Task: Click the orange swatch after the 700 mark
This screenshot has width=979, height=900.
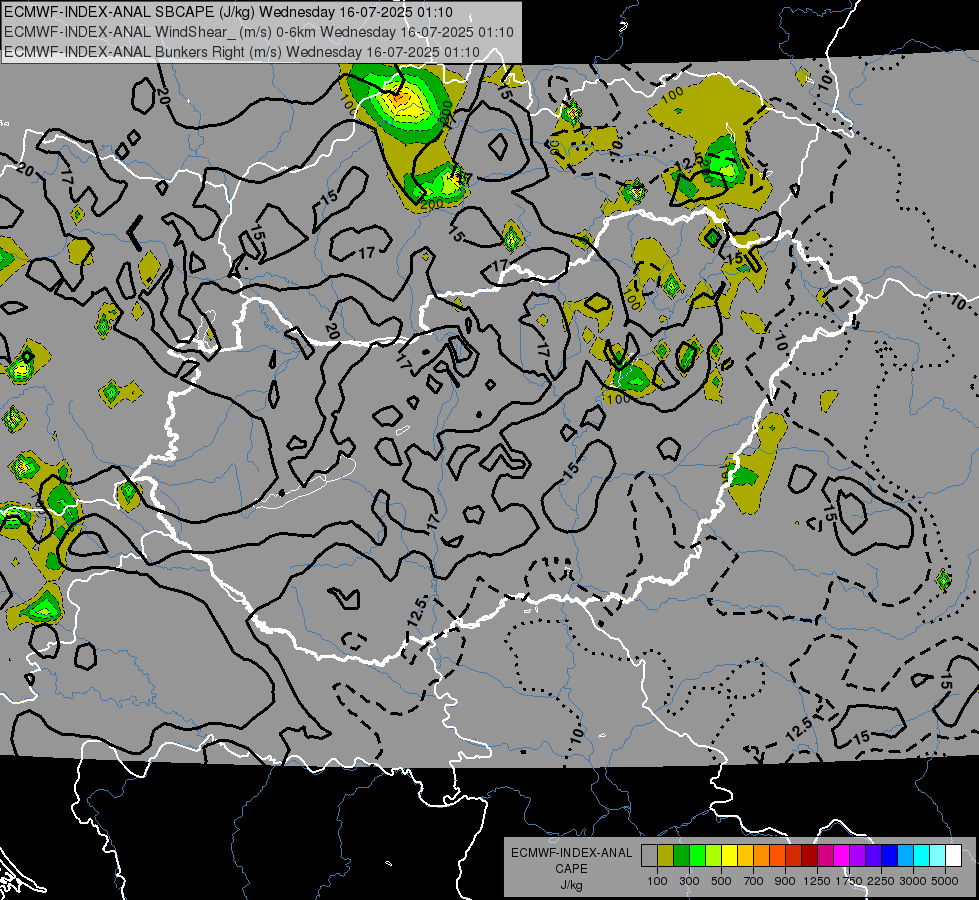Action: pyautogui.click(x=761, y=856)
